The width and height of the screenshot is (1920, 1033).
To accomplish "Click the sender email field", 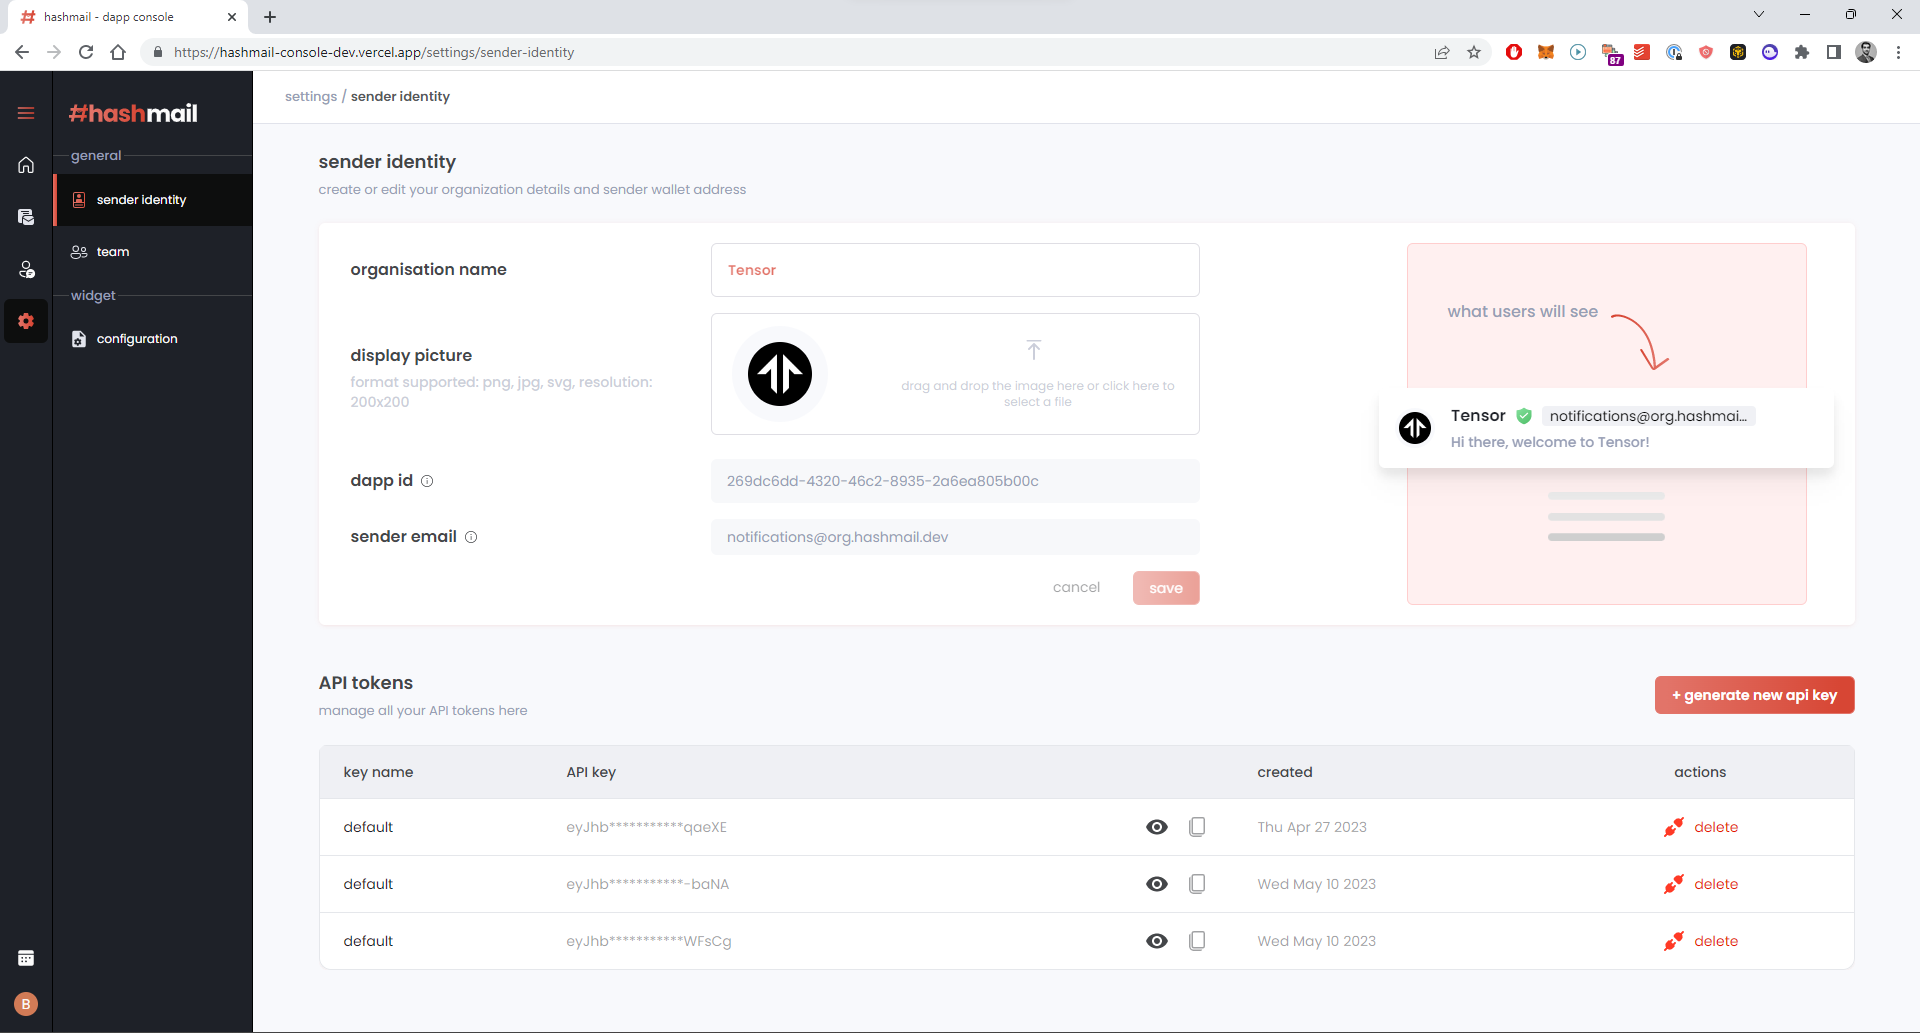I will (955, 537).
